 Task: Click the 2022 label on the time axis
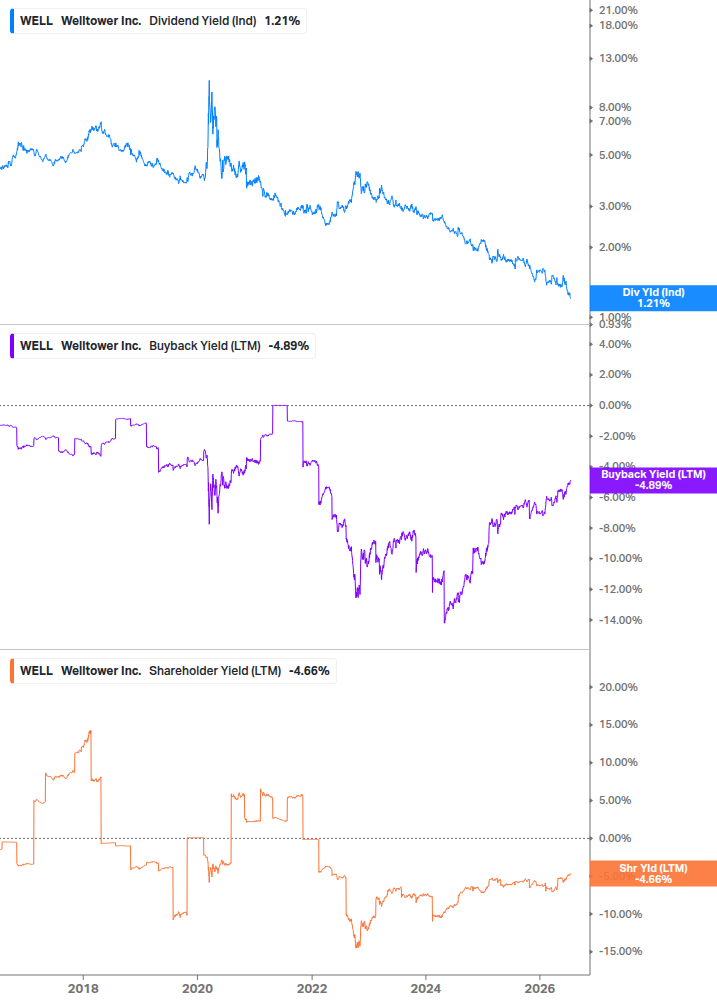(312, 988)
